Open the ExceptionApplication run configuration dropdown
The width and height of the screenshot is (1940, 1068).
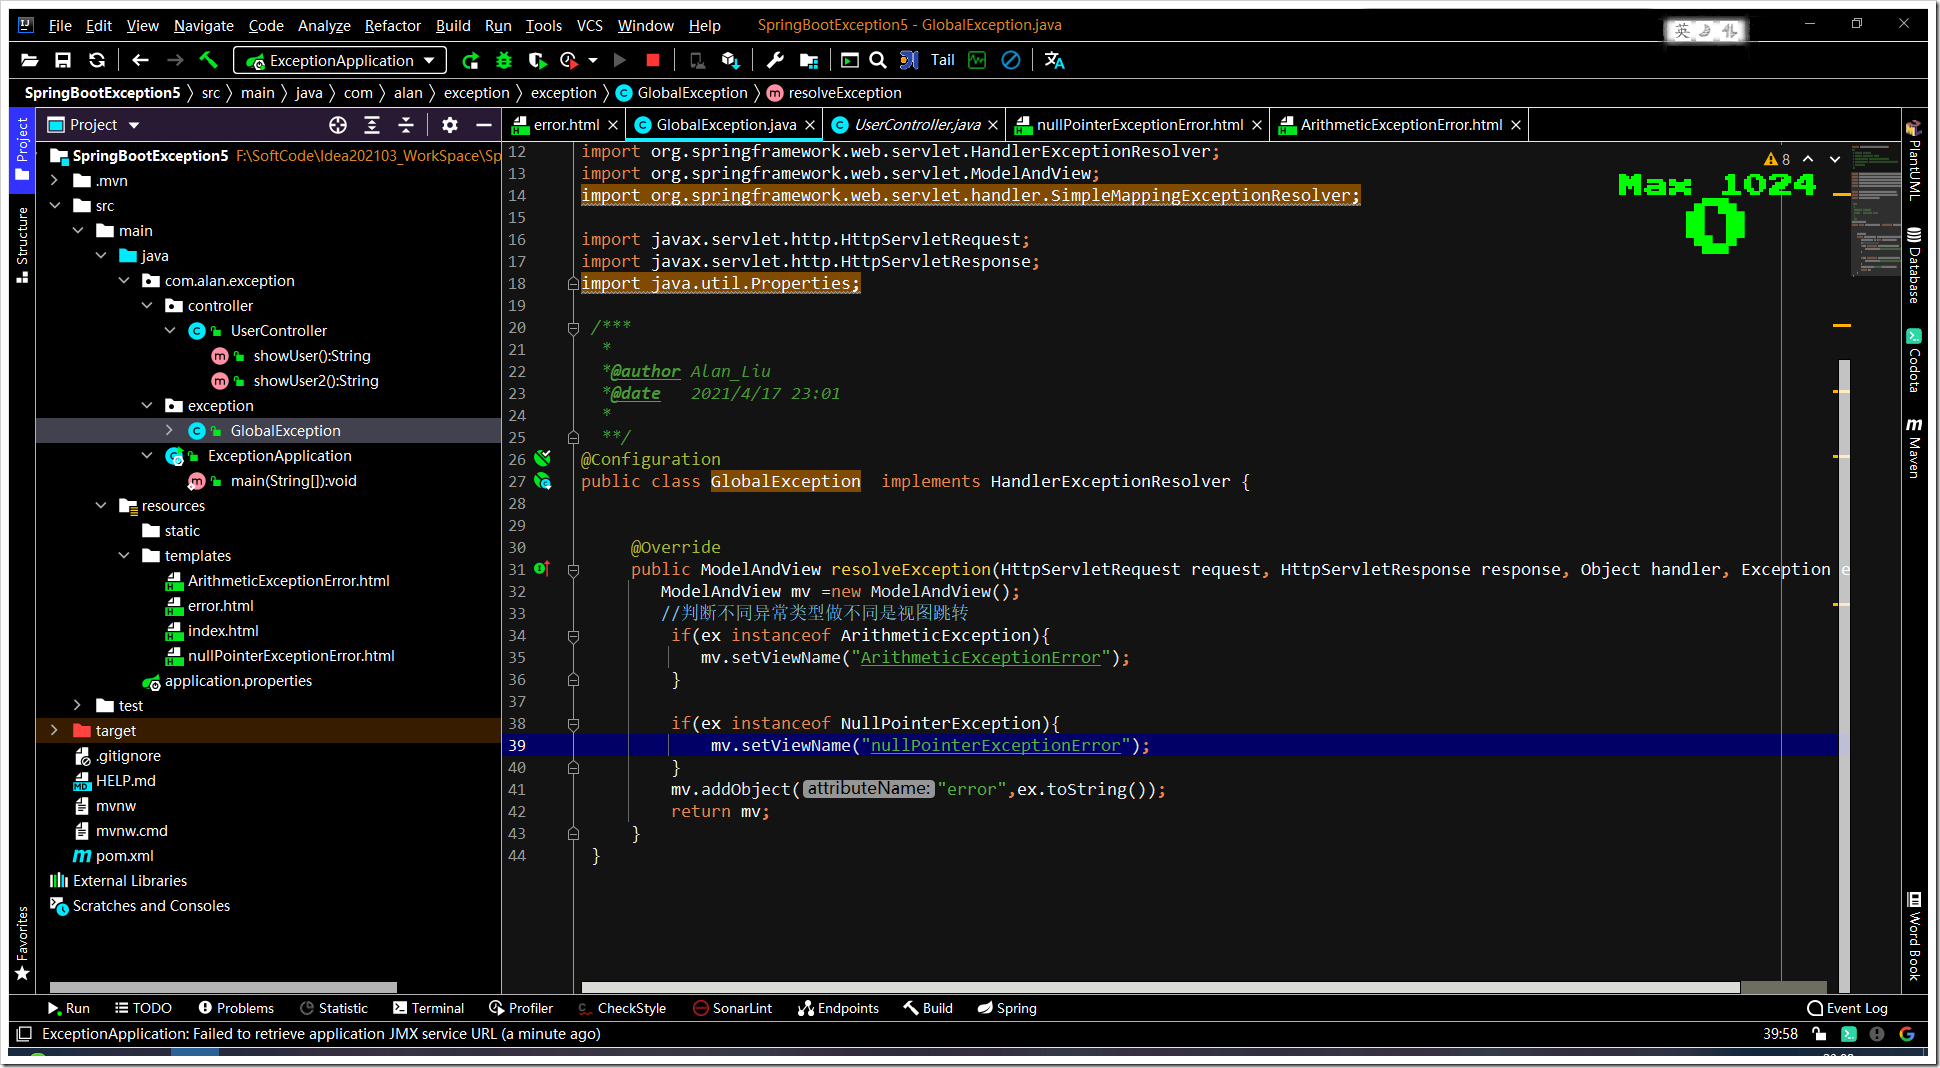coord(340,60)
